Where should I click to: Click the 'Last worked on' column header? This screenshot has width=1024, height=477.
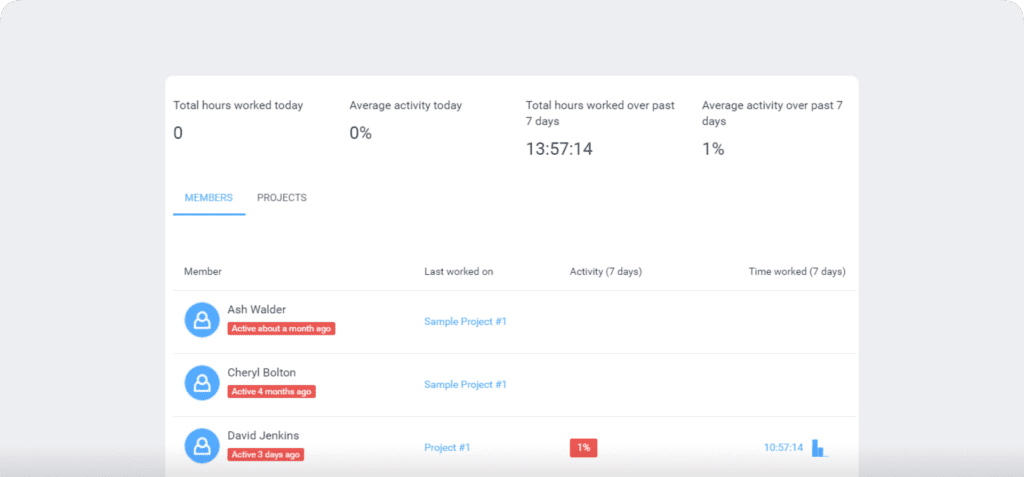[458, 271]
